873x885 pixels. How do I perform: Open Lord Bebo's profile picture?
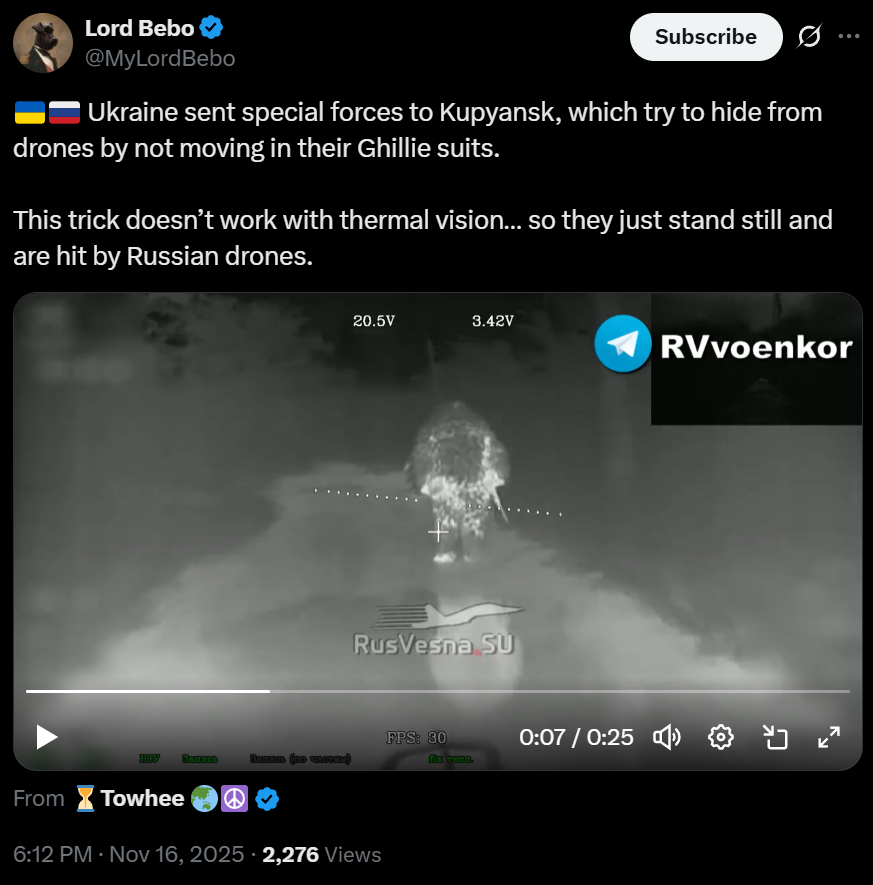tap(43, 43)
